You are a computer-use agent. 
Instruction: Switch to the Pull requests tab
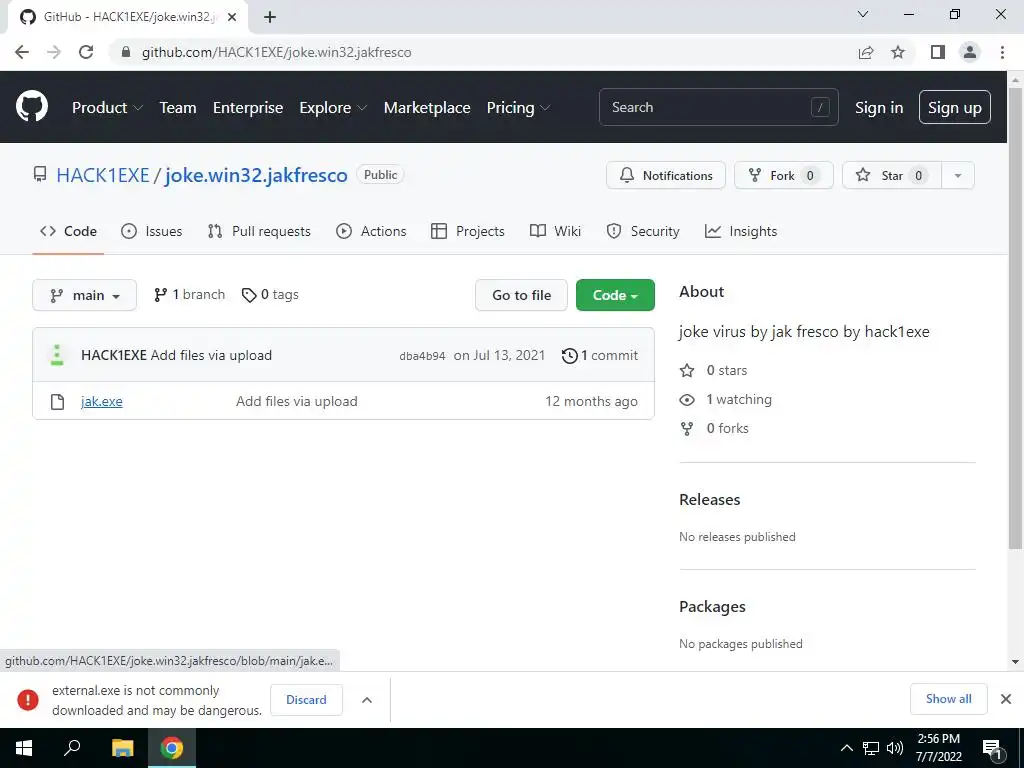259,231
